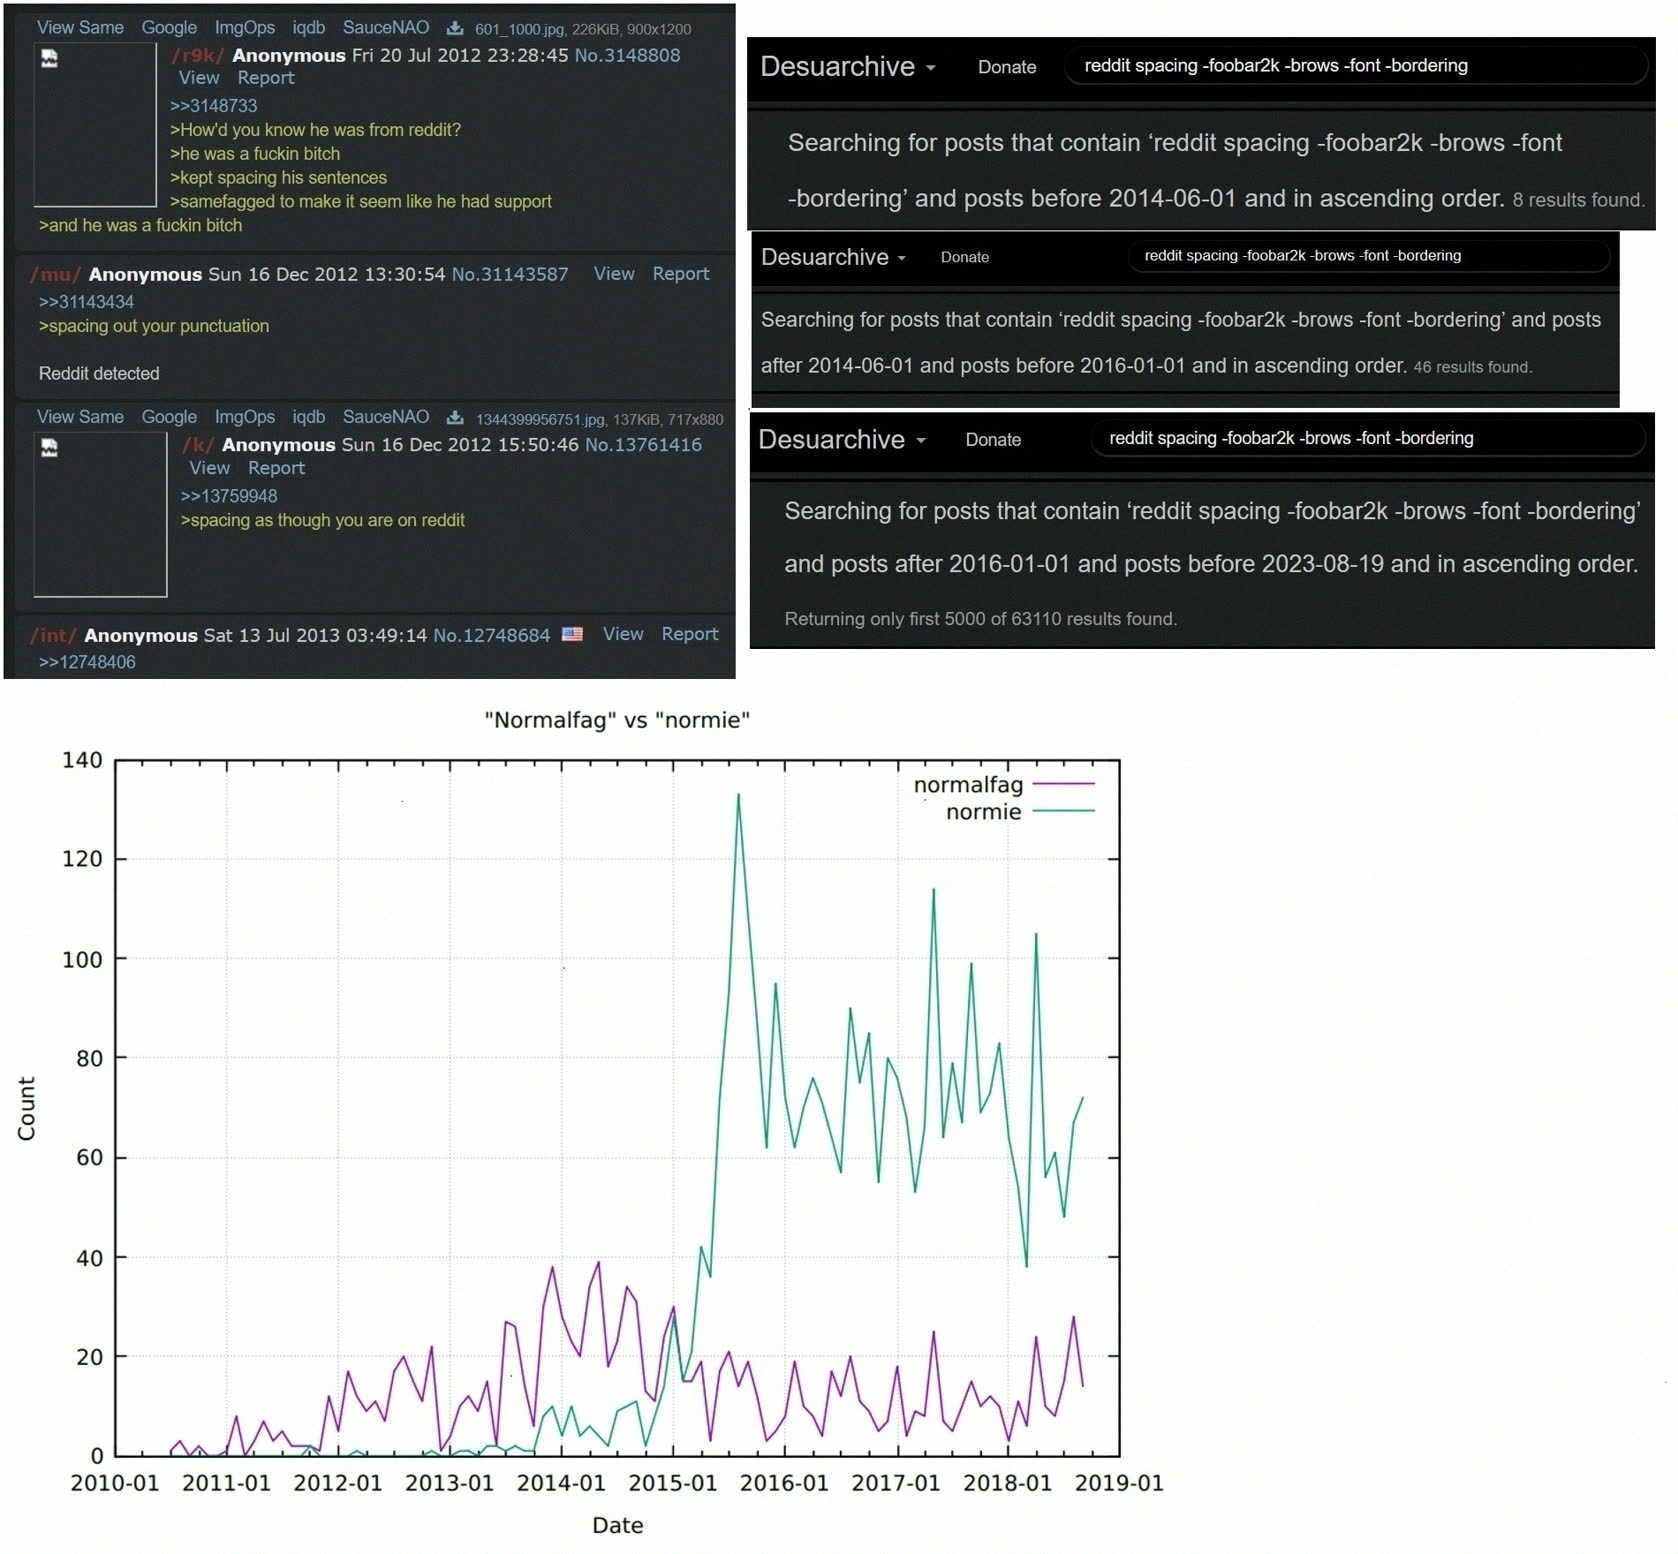Click Google link above 601_1000.jpg post
This screenshot has height=1554, width=1678.
169,27
